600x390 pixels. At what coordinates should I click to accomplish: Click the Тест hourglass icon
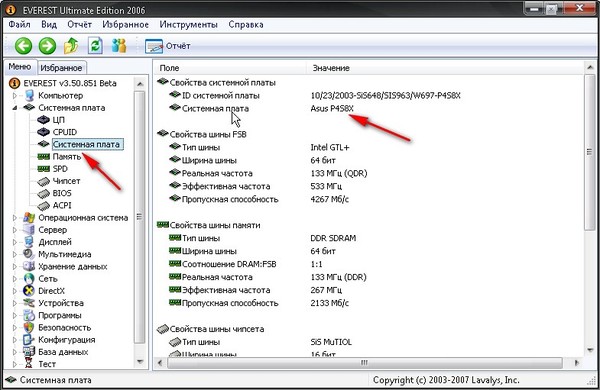pos(29,364)
